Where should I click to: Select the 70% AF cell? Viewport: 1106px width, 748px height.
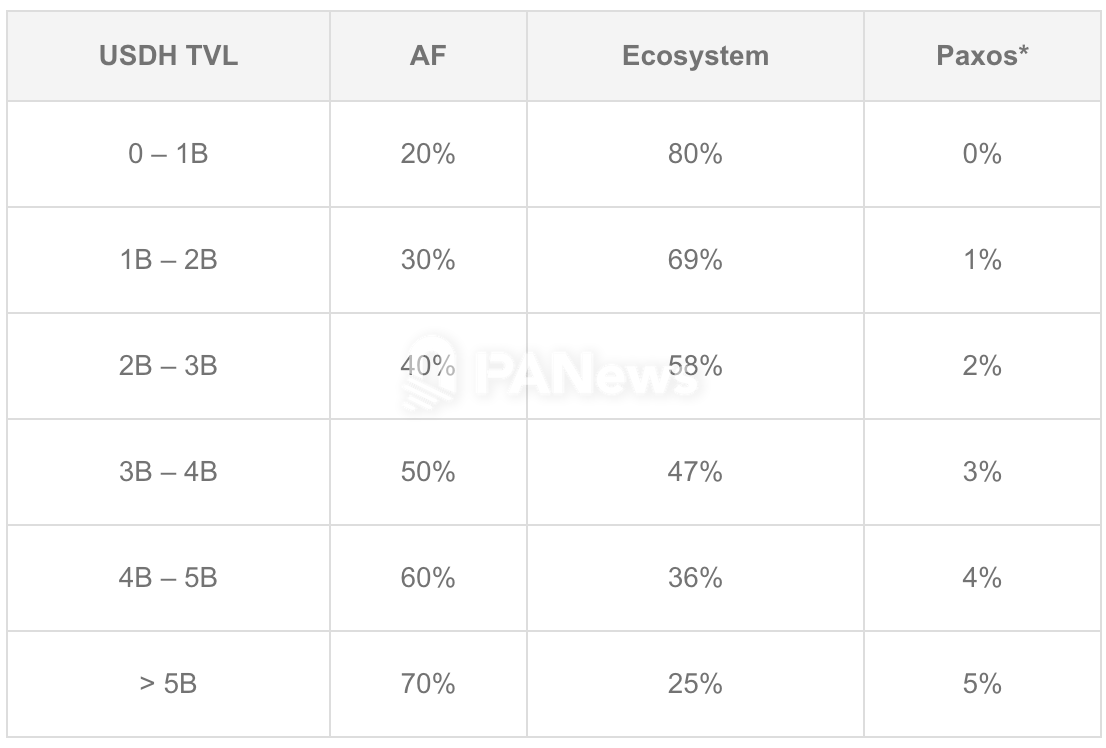pyautogui.click(x=428, y=683)
